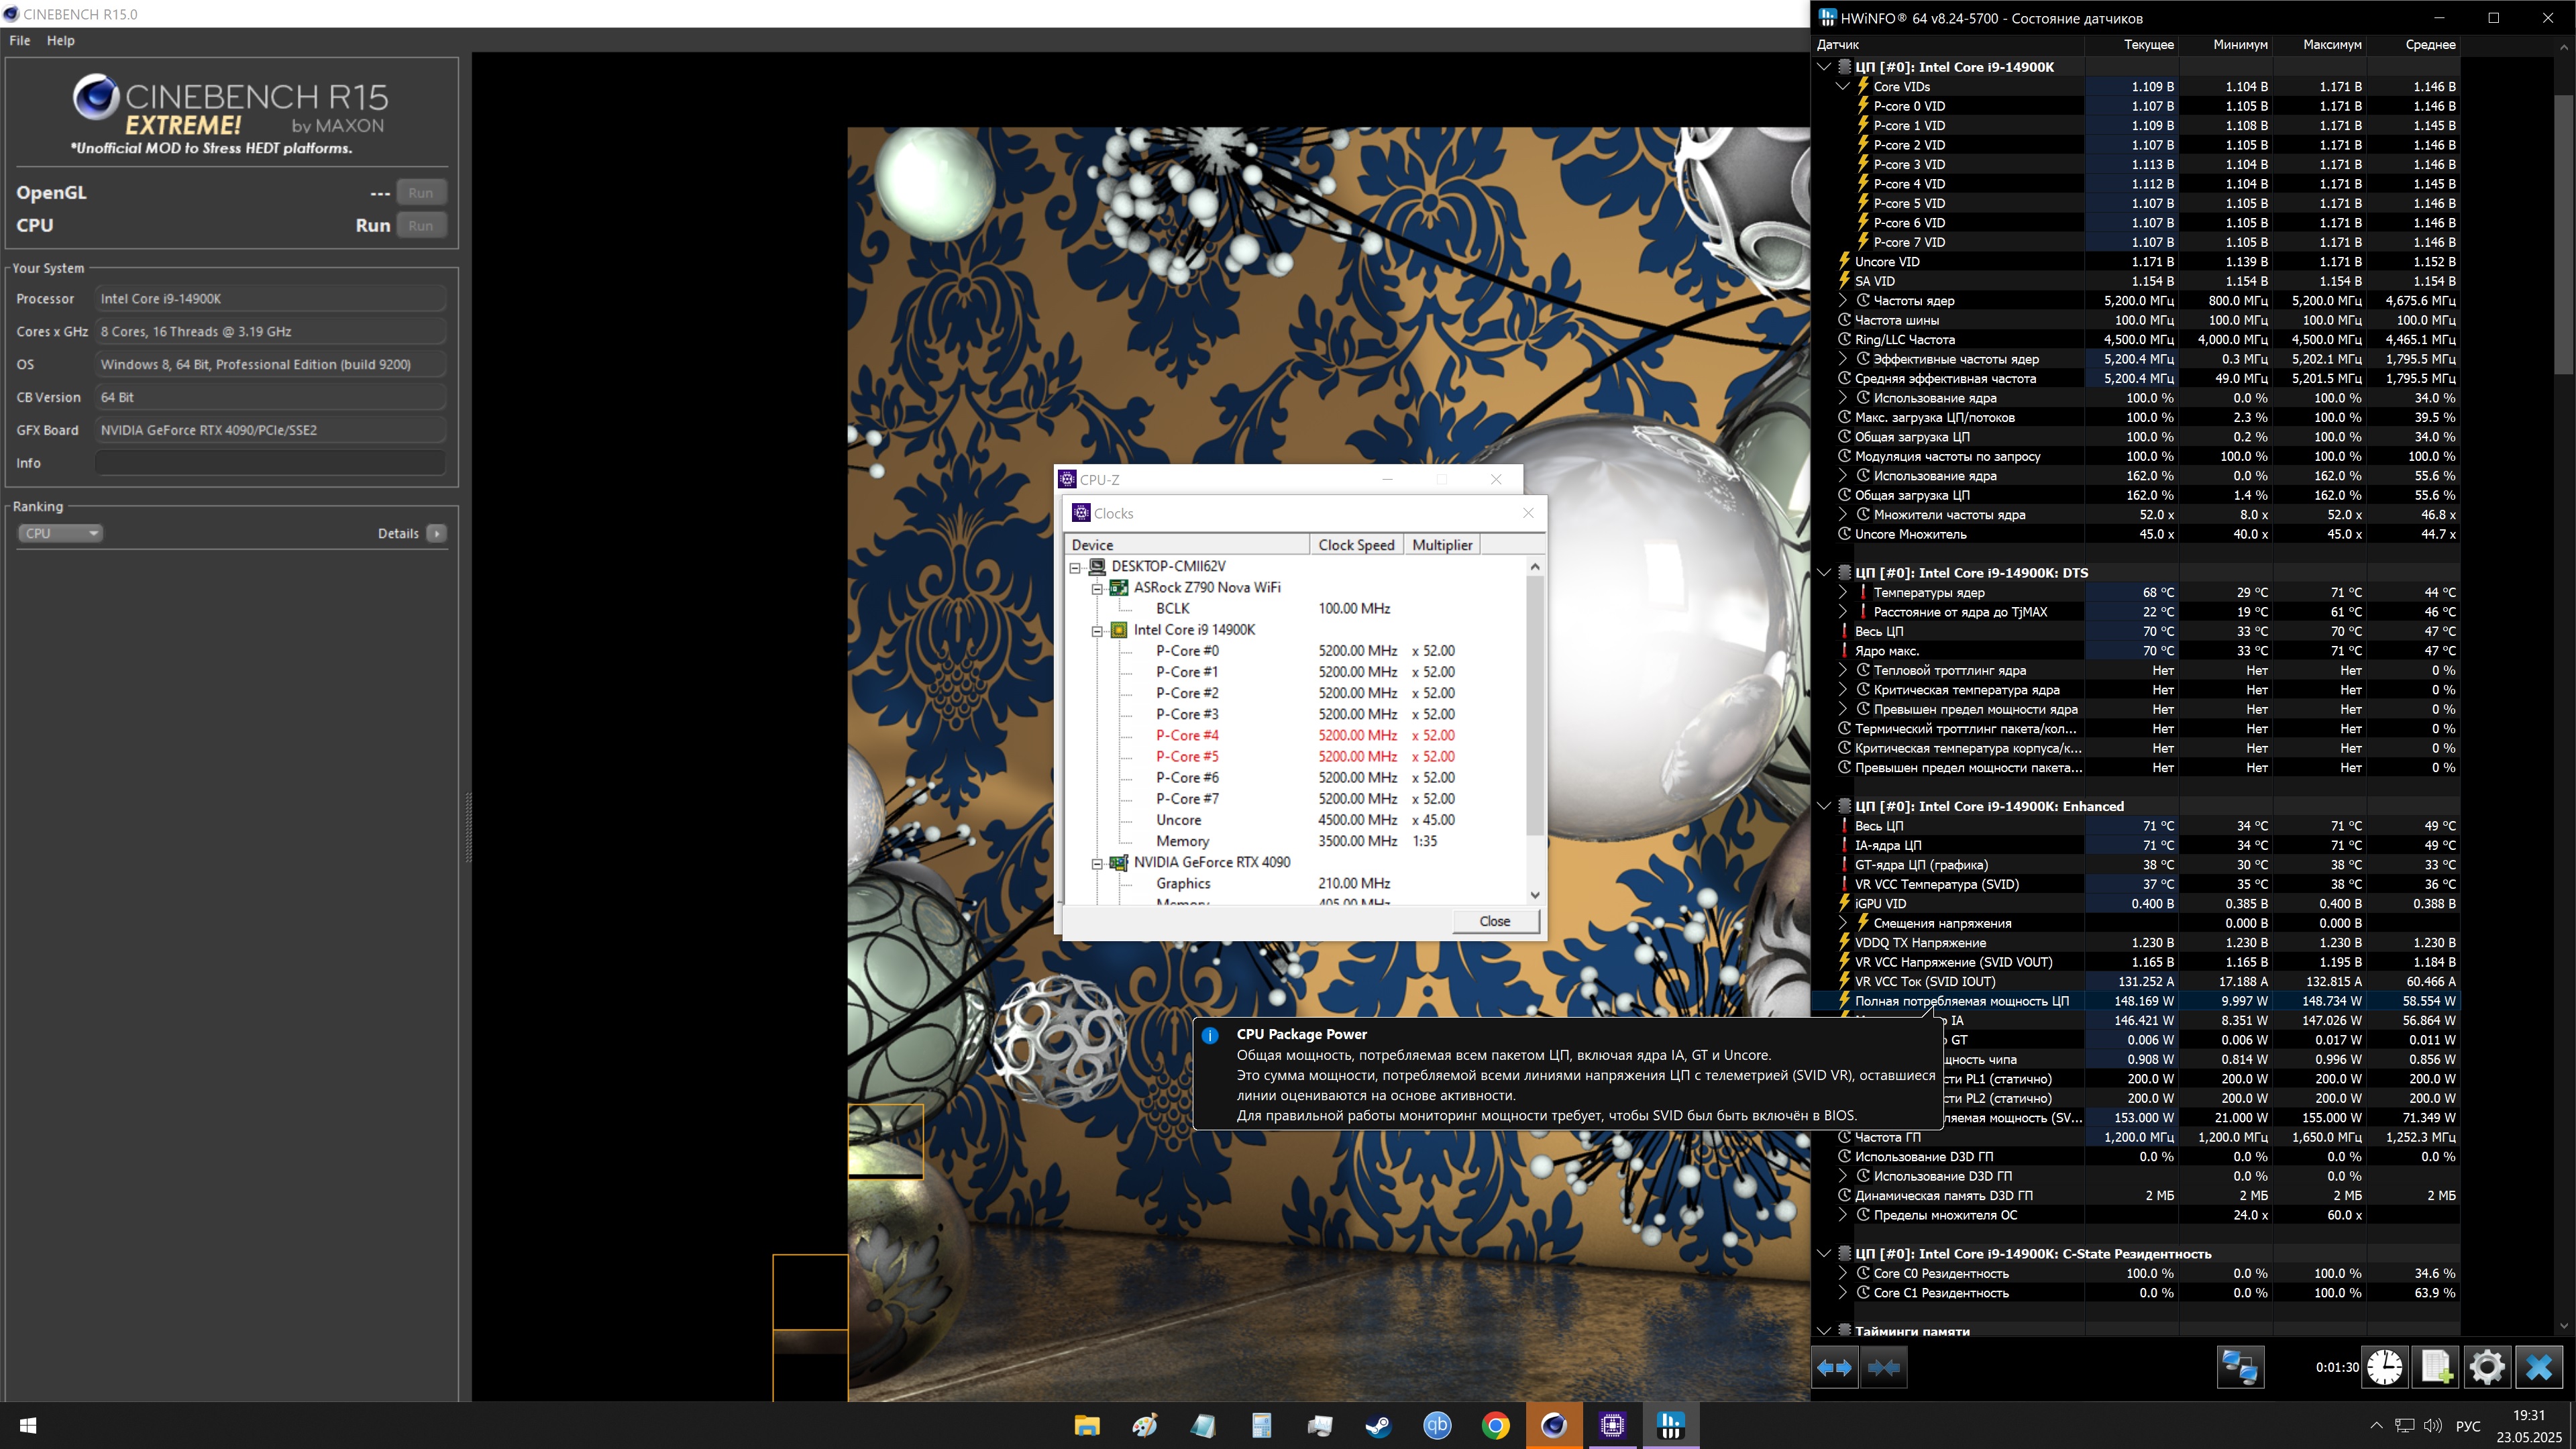Collapse Intel Core i9 14900K tree node
Screen dimensions: 2576x1449
(x=1097, y=631)
